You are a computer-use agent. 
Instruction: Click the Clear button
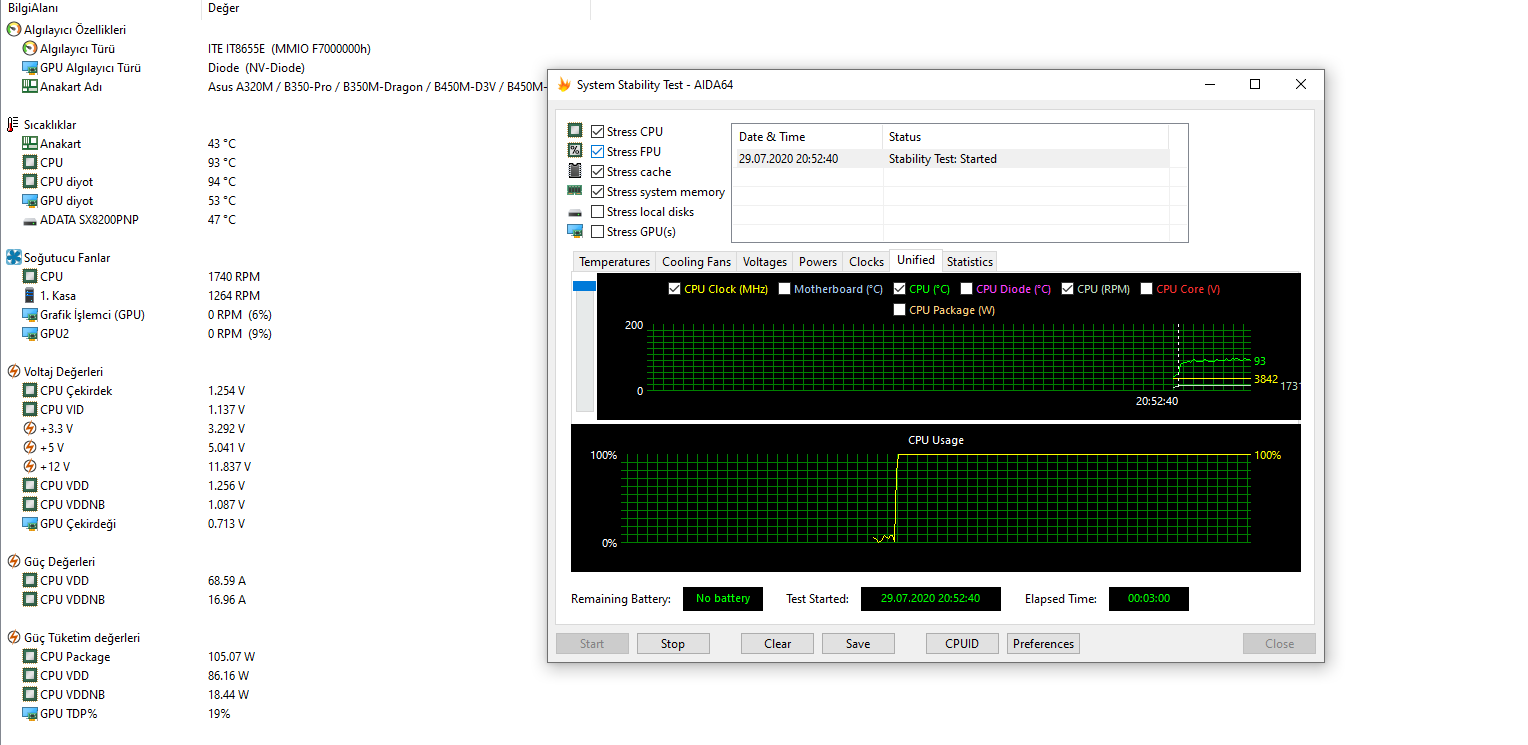(x=777, y=644)
